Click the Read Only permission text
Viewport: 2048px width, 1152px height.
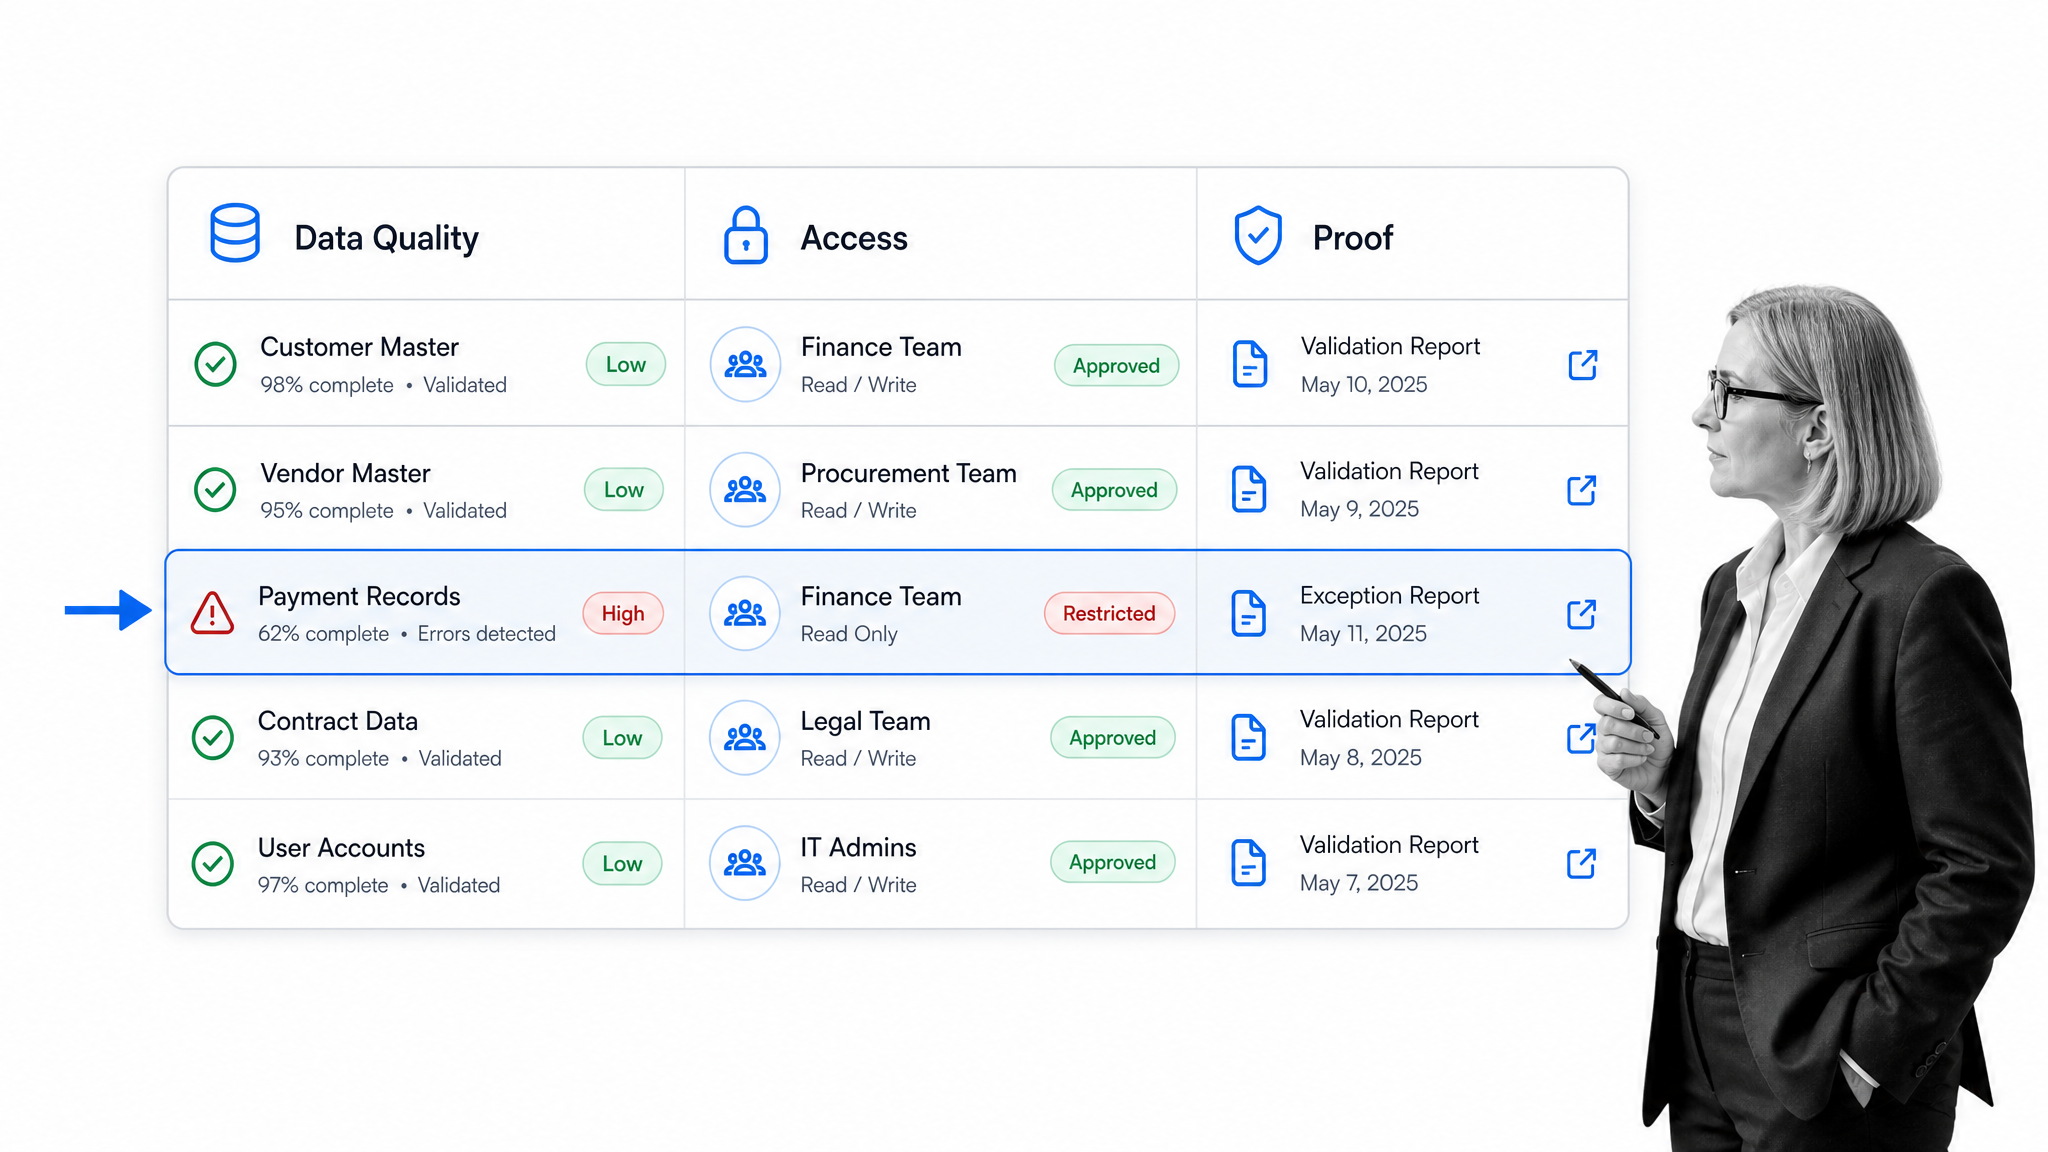(849, 634)
